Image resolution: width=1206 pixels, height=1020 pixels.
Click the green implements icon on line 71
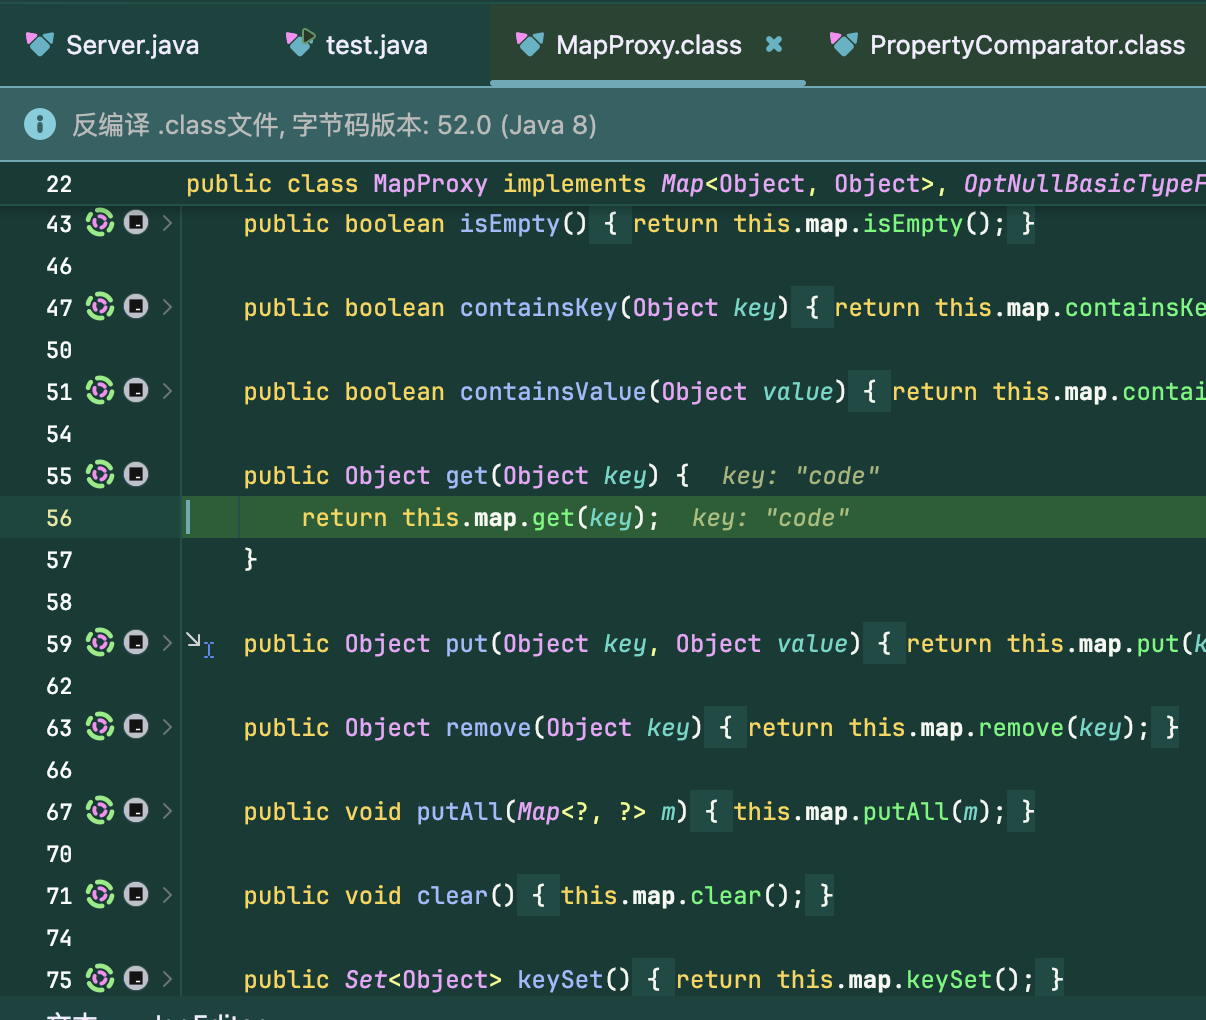pyautogui.click(x=99, y=895)
